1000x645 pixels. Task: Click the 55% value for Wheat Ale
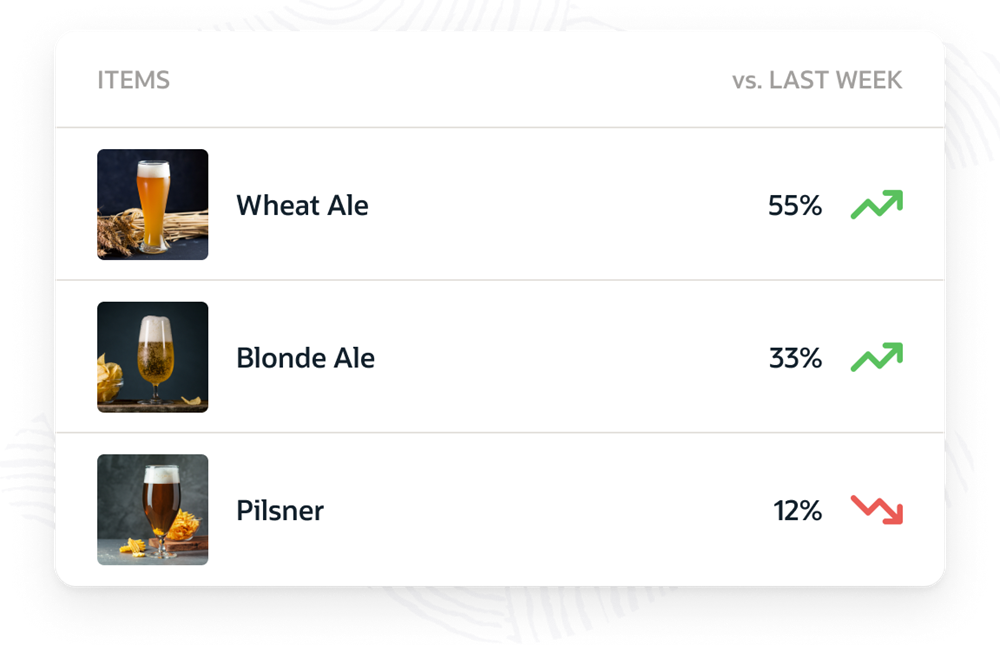(x=795, y=205)
